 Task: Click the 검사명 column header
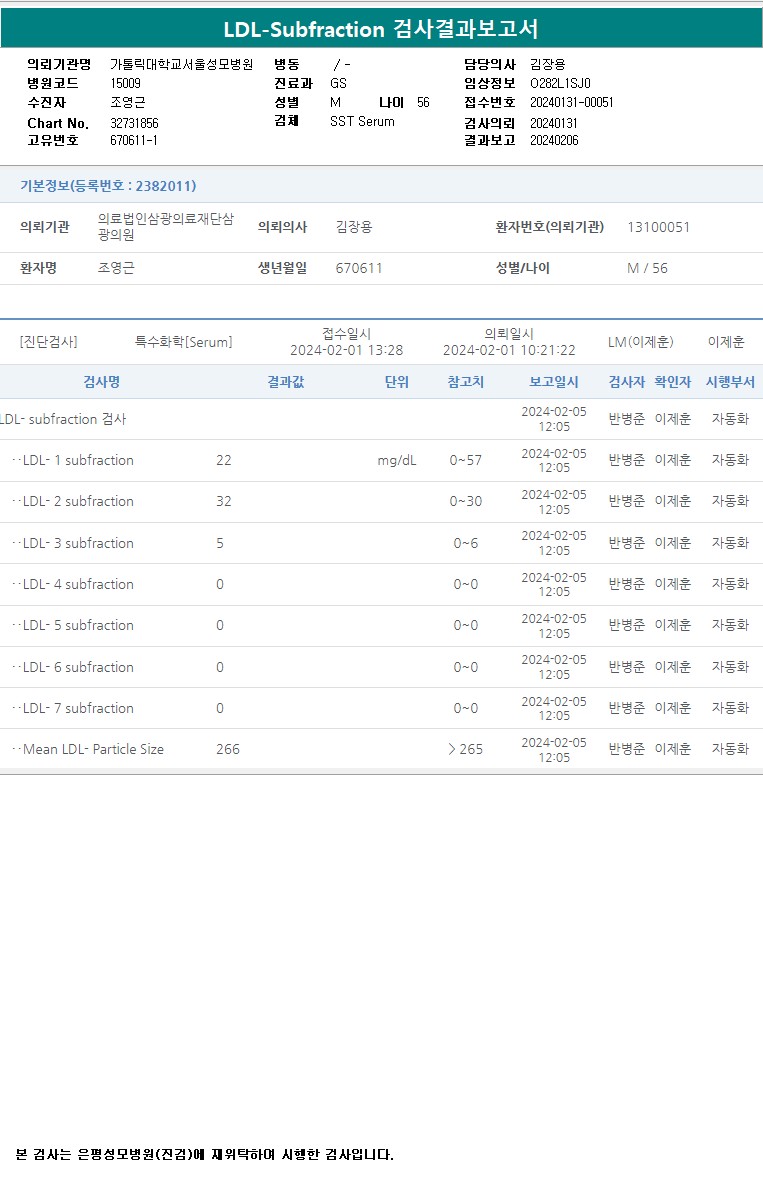[101, 382]
